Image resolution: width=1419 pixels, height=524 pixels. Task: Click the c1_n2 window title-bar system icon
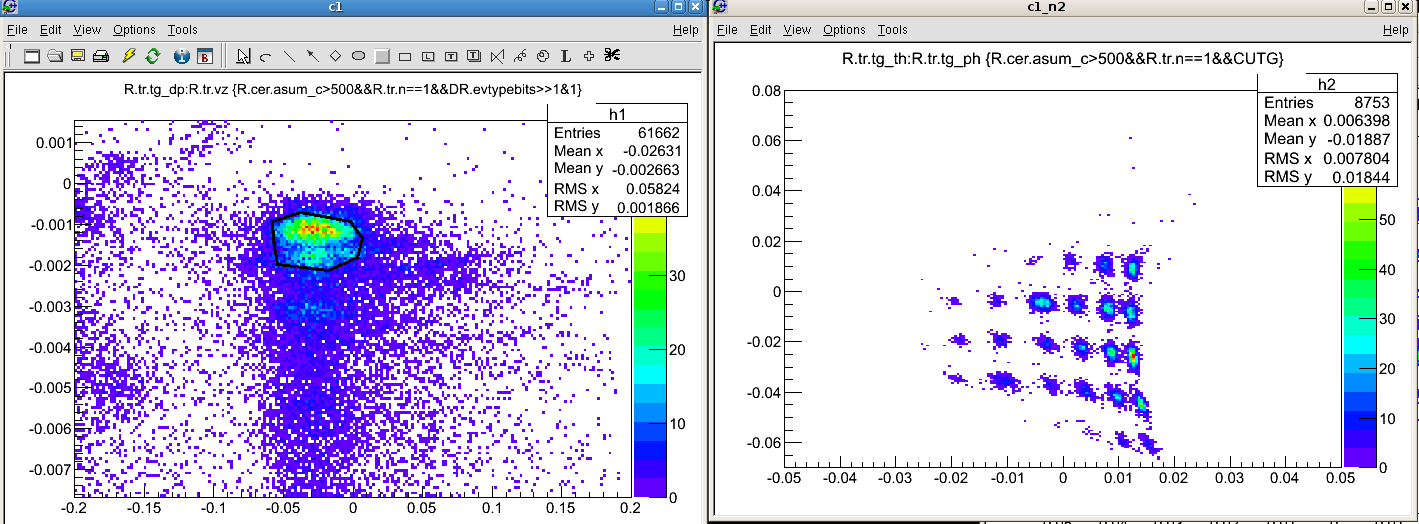[720, 8]
